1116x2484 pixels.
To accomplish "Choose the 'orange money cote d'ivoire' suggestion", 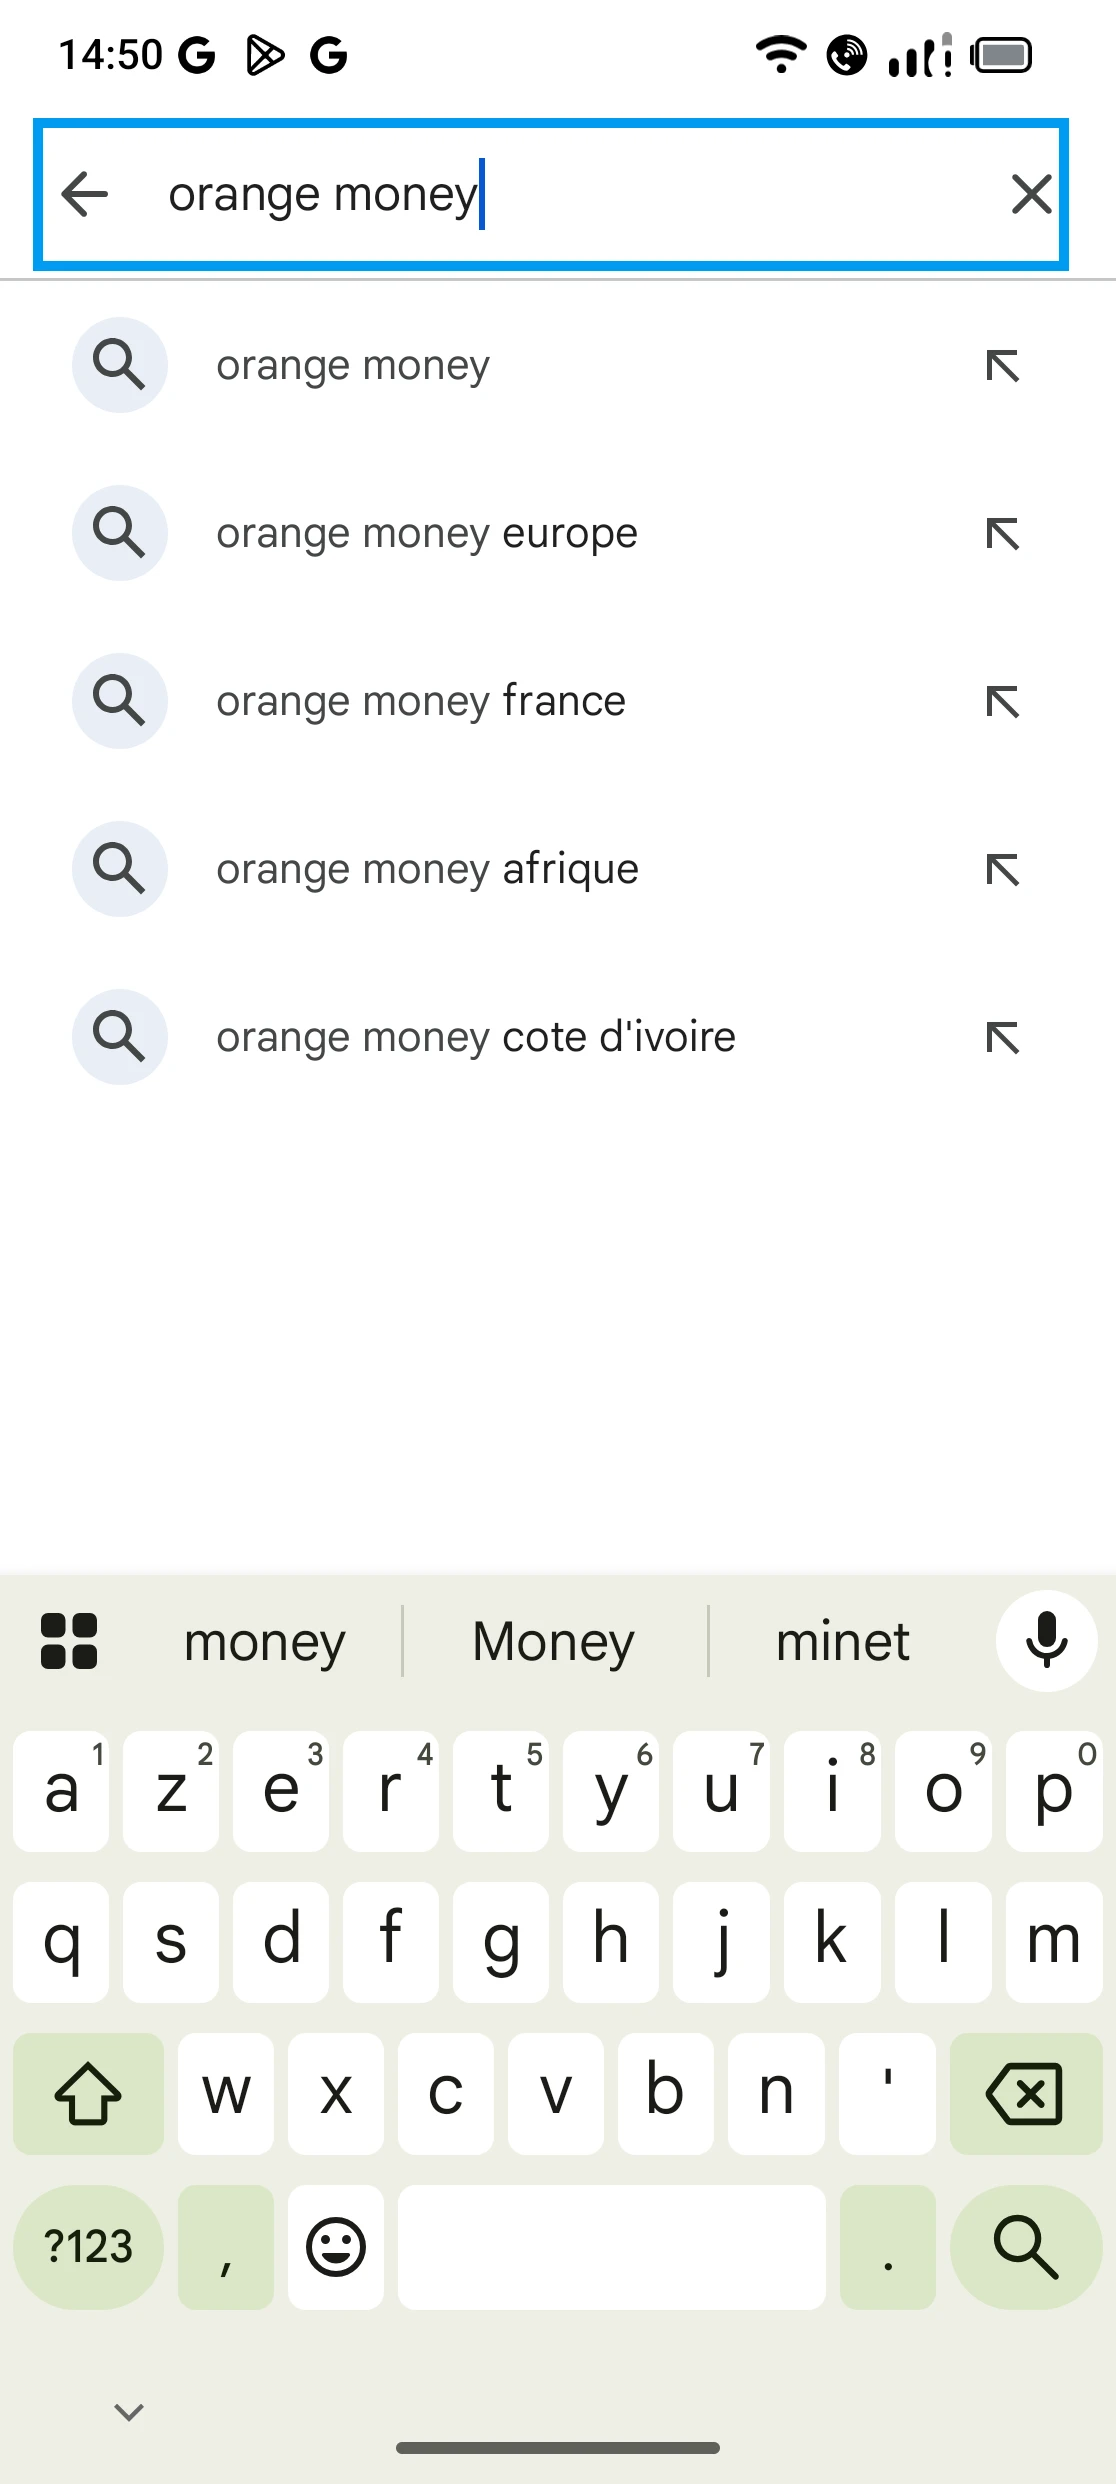I will pyautogui.click(x=476, y=1038).
